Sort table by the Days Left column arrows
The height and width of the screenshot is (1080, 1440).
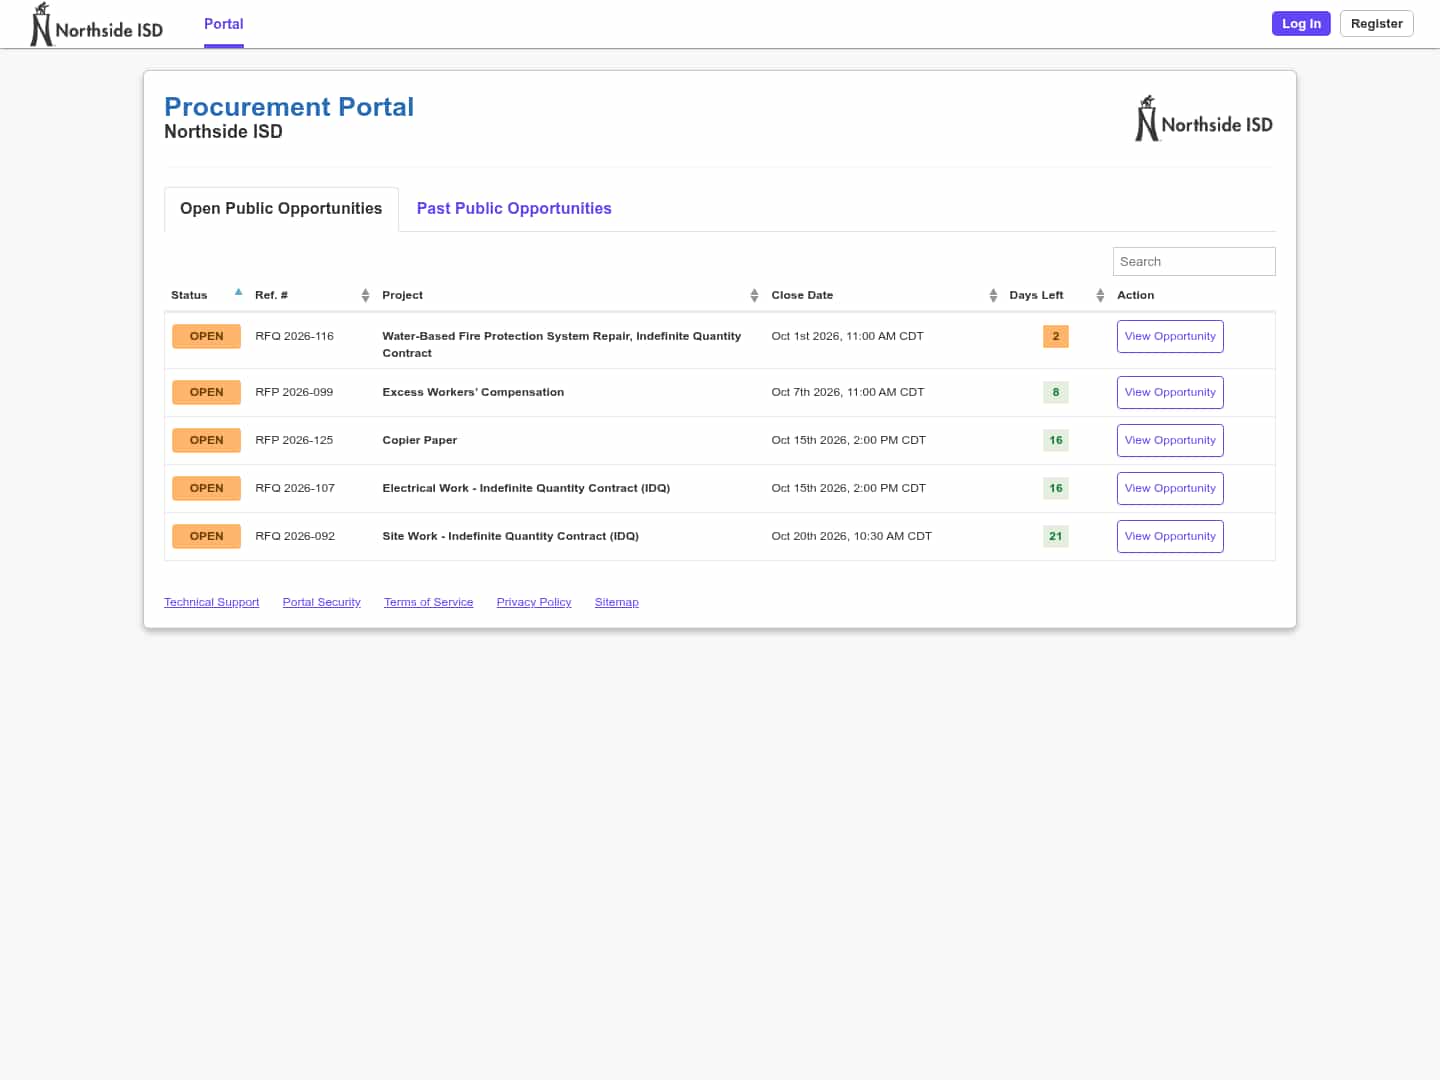coord(1100,295)
